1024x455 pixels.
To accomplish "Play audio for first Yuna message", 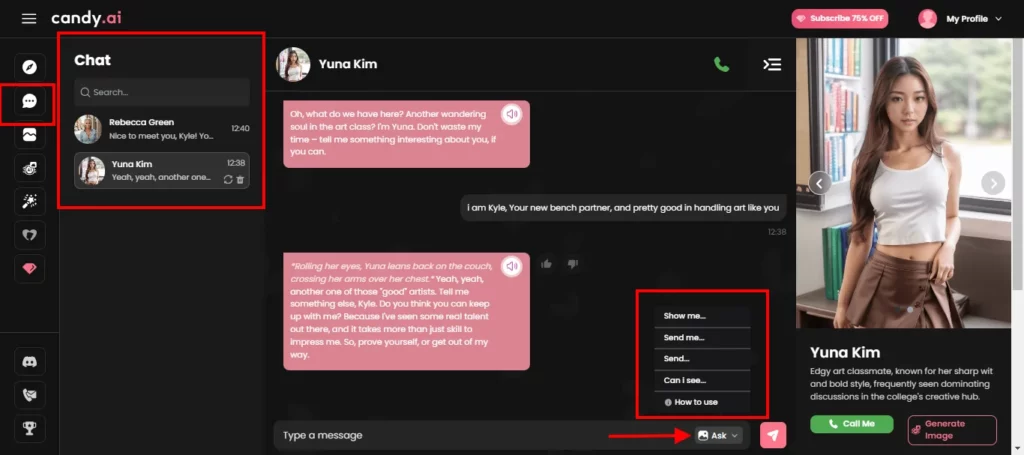I will [511, 114].
